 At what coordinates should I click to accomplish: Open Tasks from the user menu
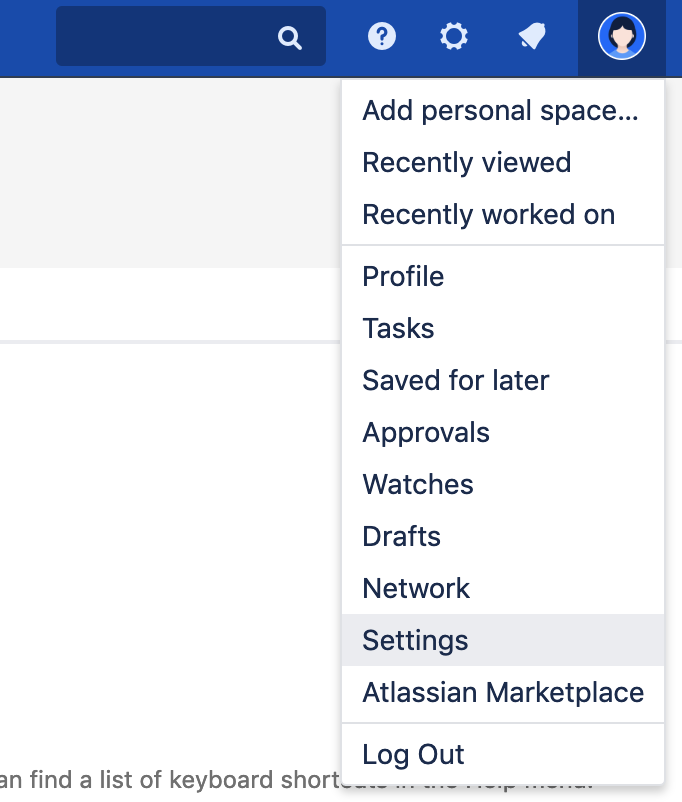(x=398, y=329)
